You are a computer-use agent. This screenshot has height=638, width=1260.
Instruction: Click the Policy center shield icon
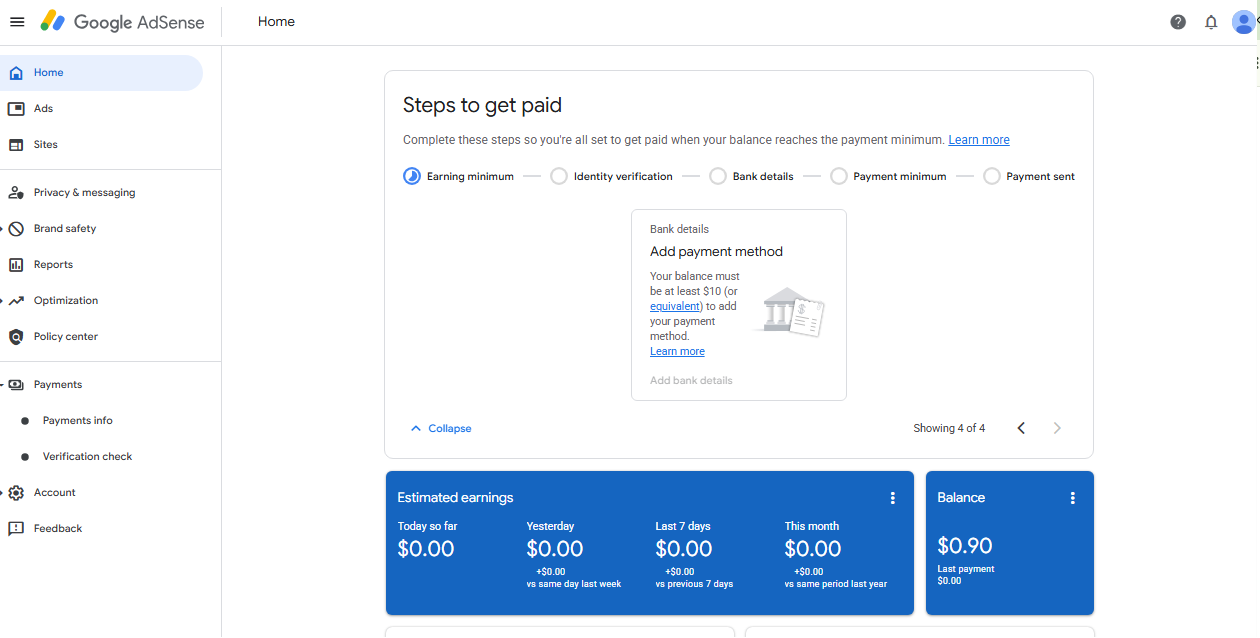16,337
